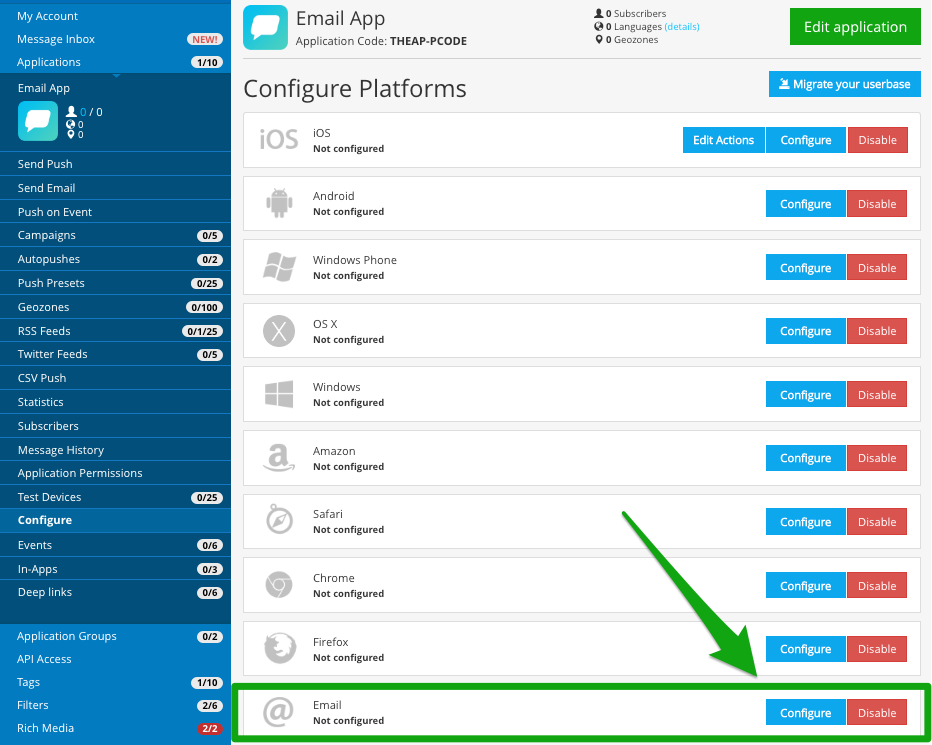Click the Email App thumbnail icon in sidebar
Screen dimensions: 932x745
(38, 121)
